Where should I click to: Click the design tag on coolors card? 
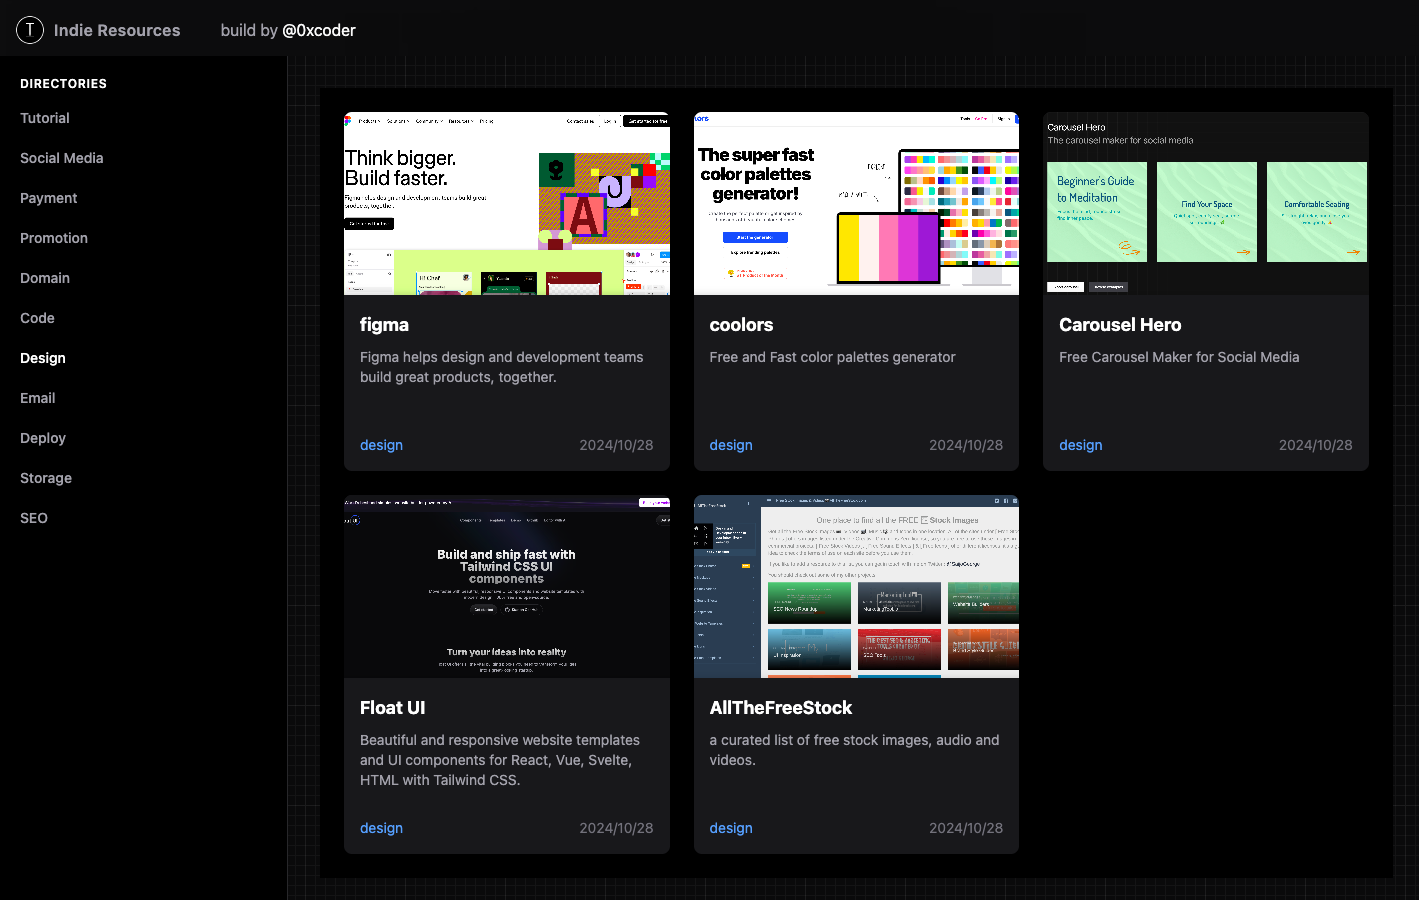coord(731,445)
